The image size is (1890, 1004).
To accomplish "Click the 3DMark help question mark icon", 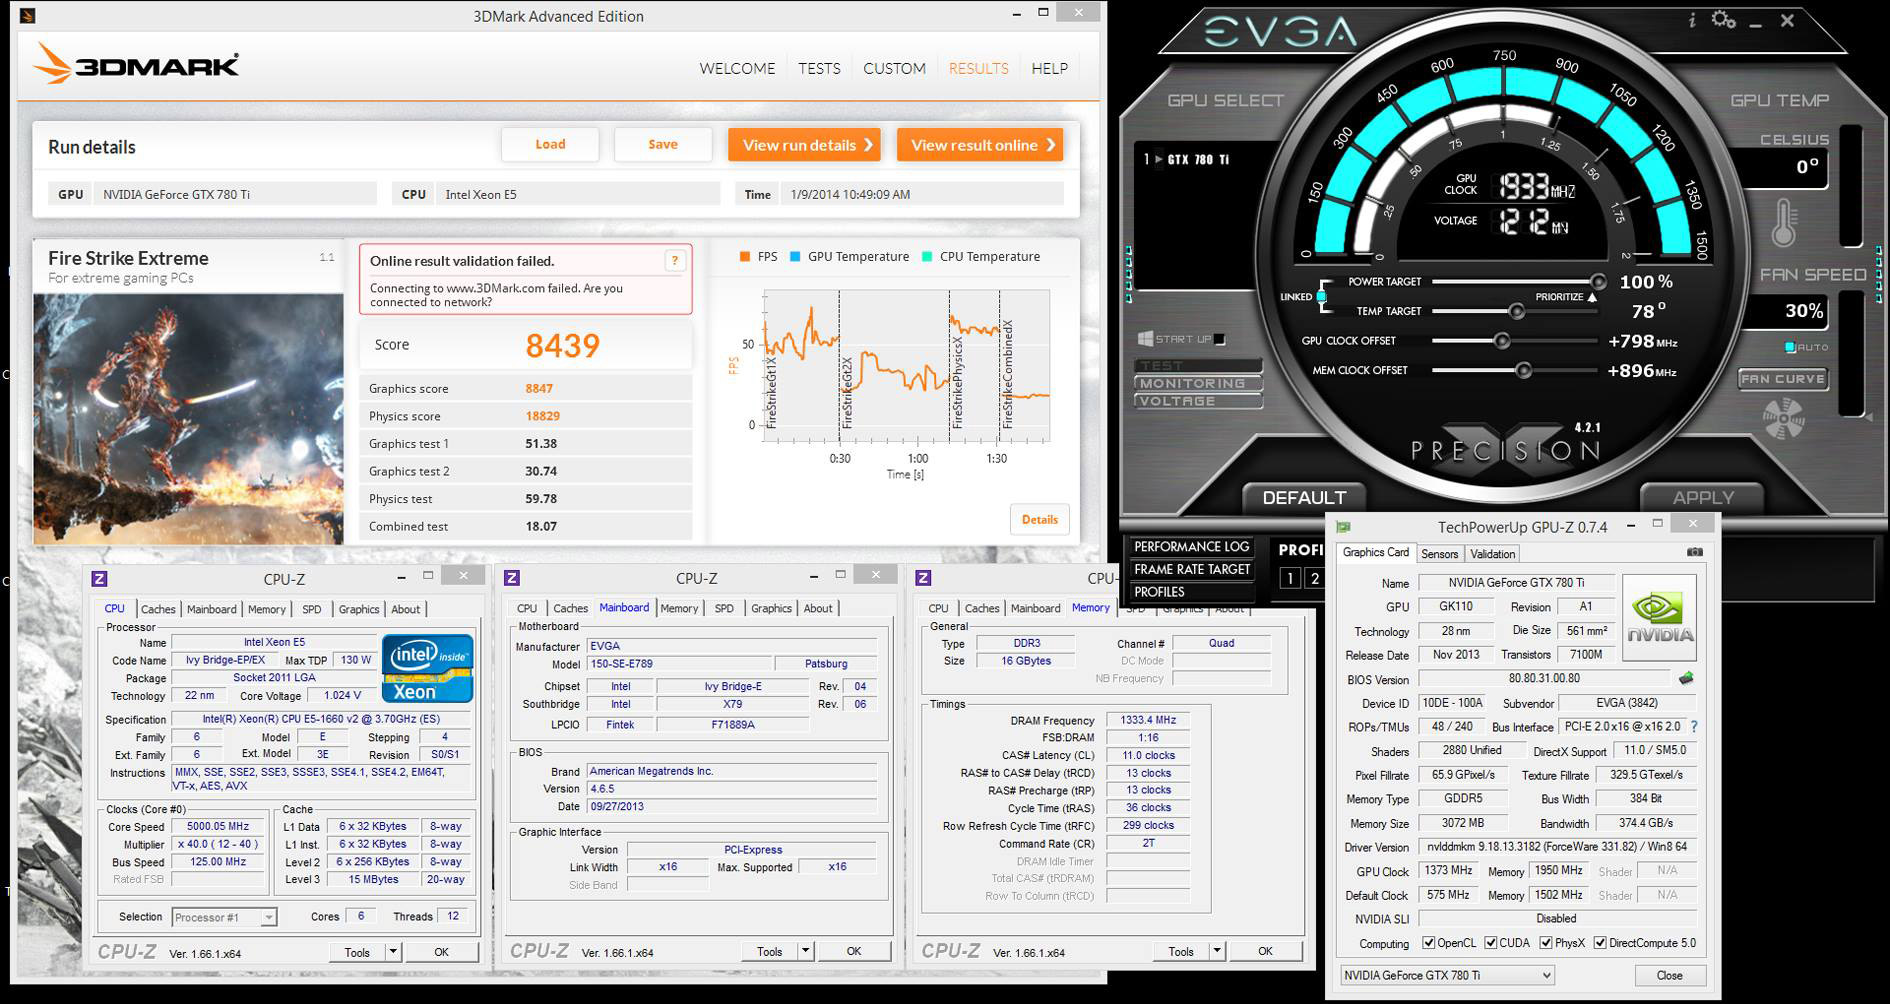I will click(x=675, y=261).
